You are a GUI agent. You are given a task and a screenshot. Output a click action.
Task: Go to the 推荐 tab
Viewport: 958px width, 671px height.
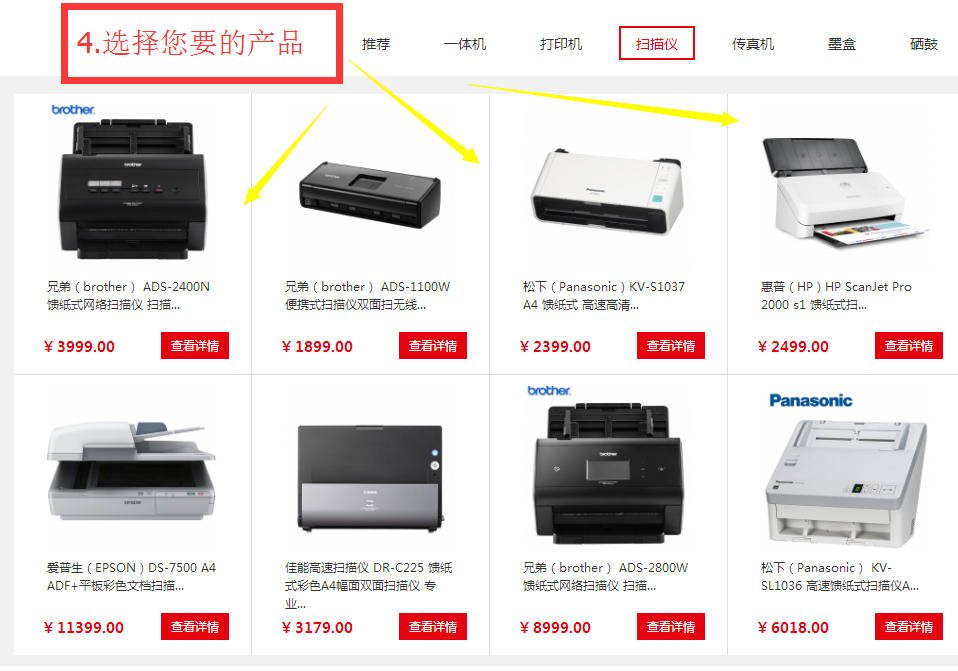376,44
